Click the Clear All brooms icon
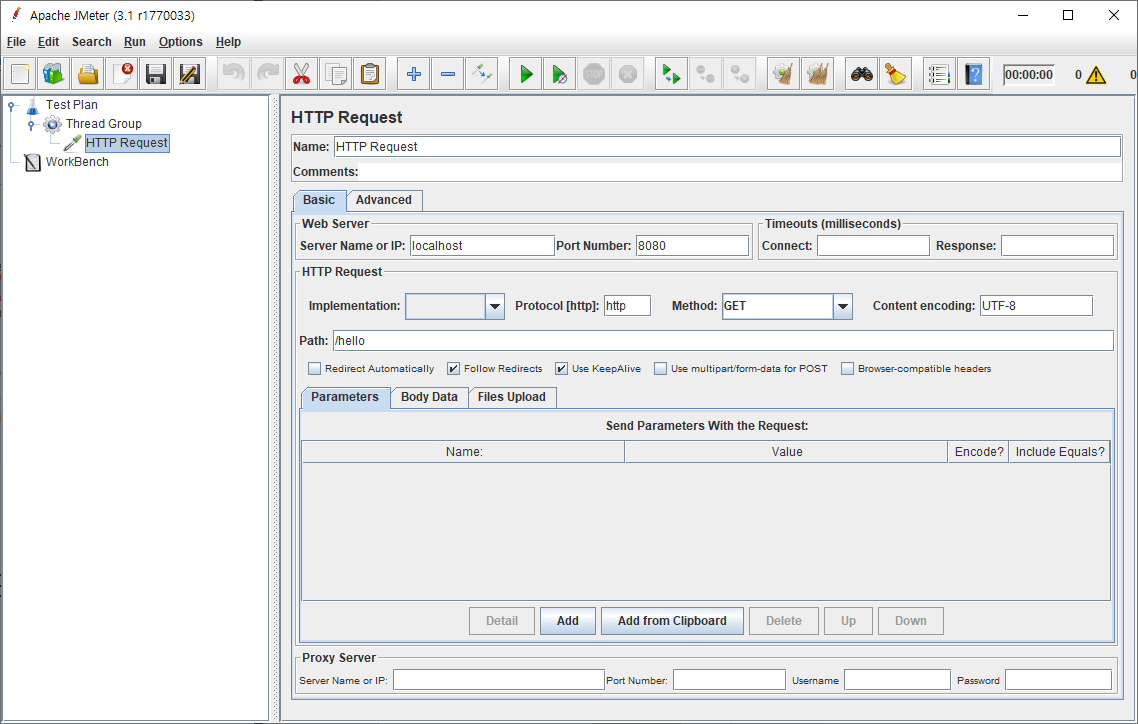The height and width of the screenshot is (724, 1138). 817,74
